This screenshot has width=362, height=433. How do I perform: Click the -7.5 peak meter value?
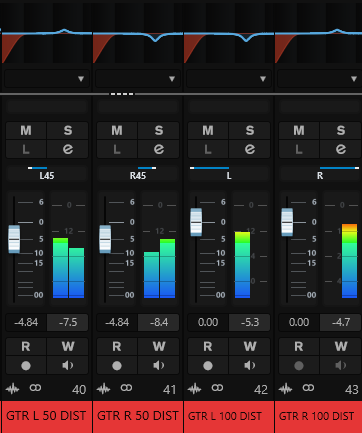(68, 322)
